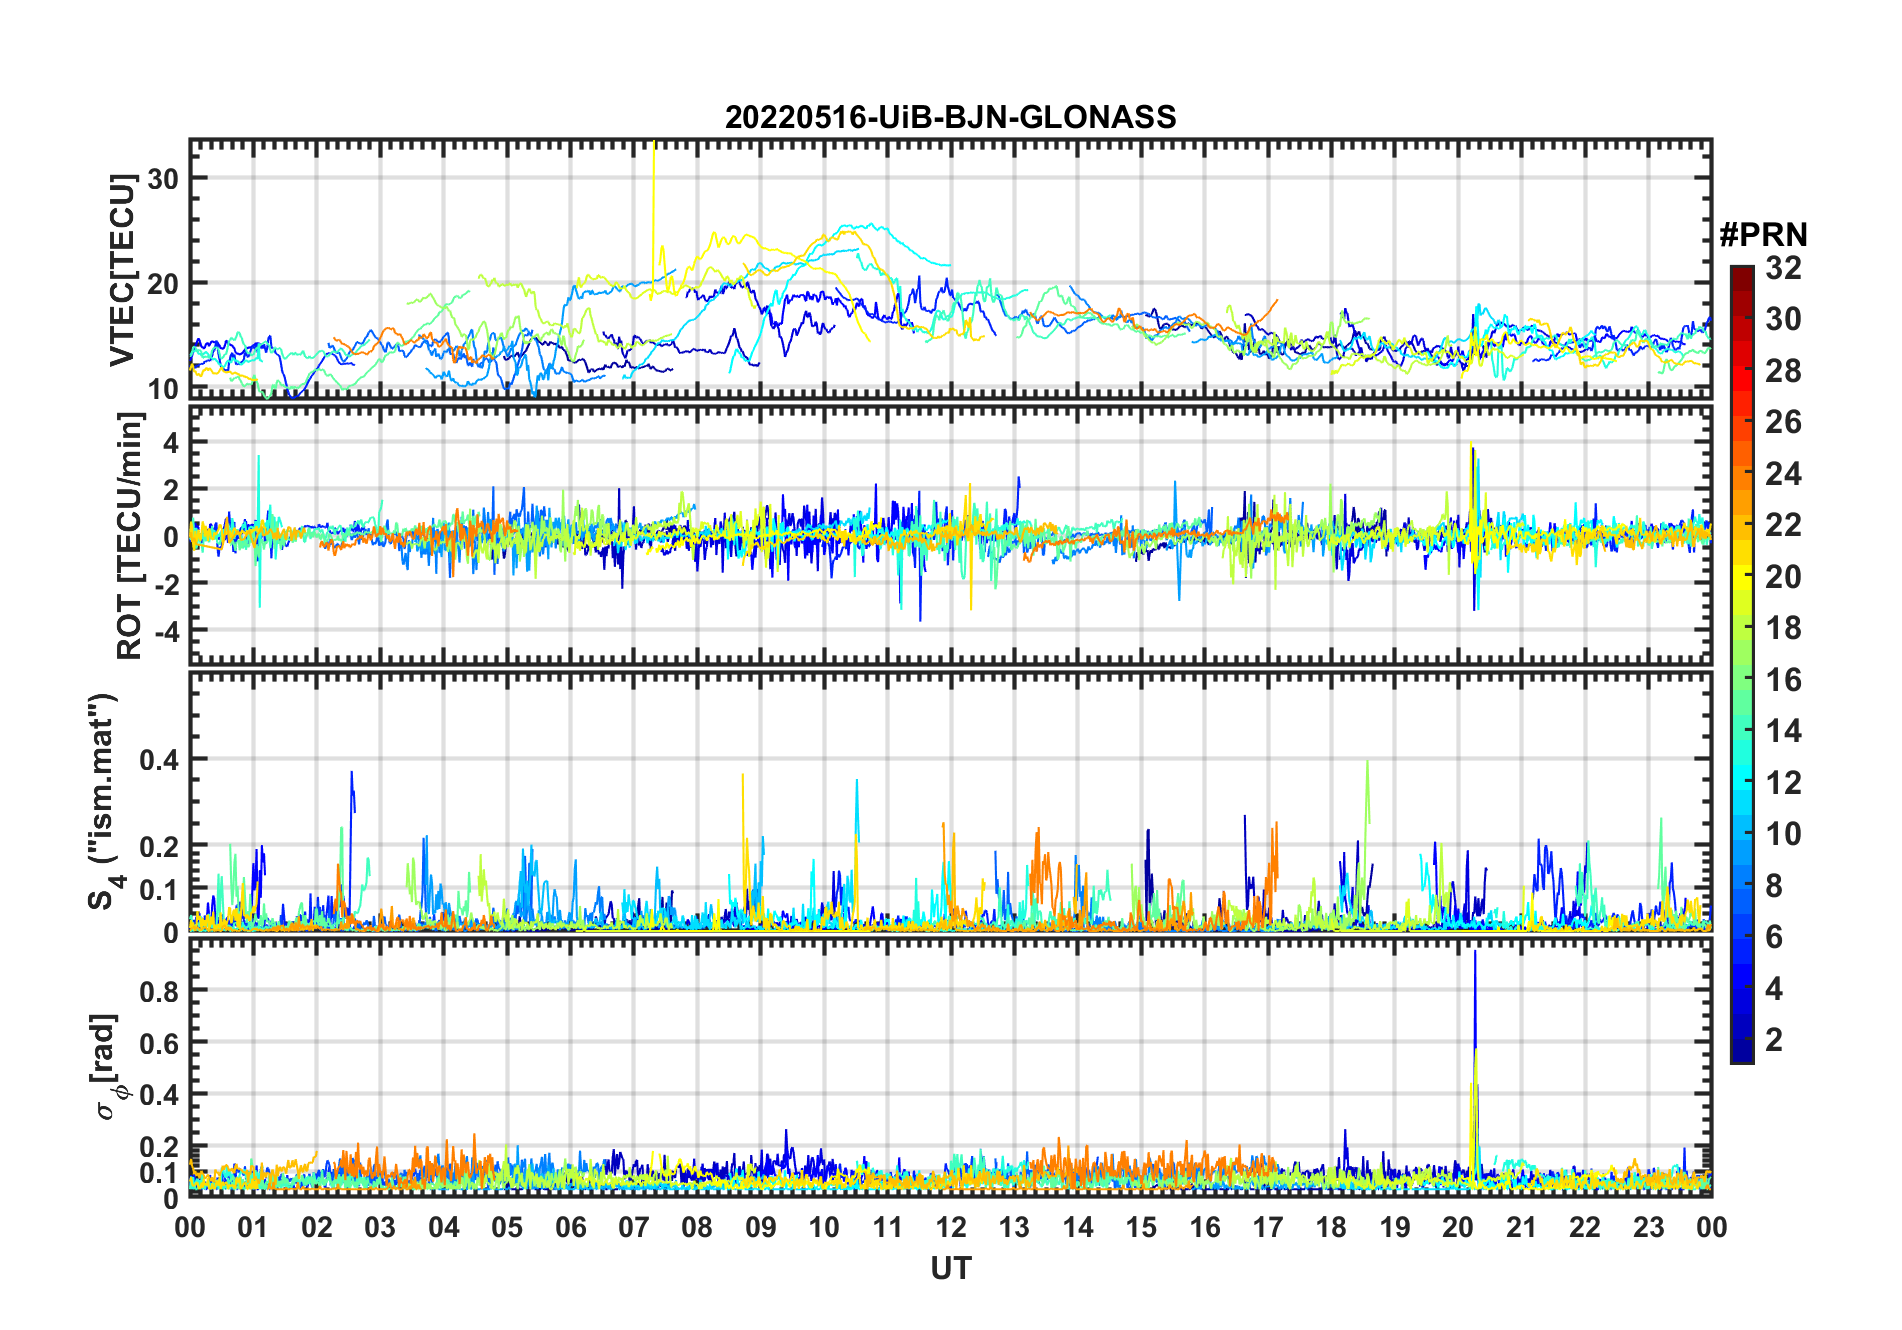
Task: Click the "13" UT hour tick label
Action: pos(1014,1227)
